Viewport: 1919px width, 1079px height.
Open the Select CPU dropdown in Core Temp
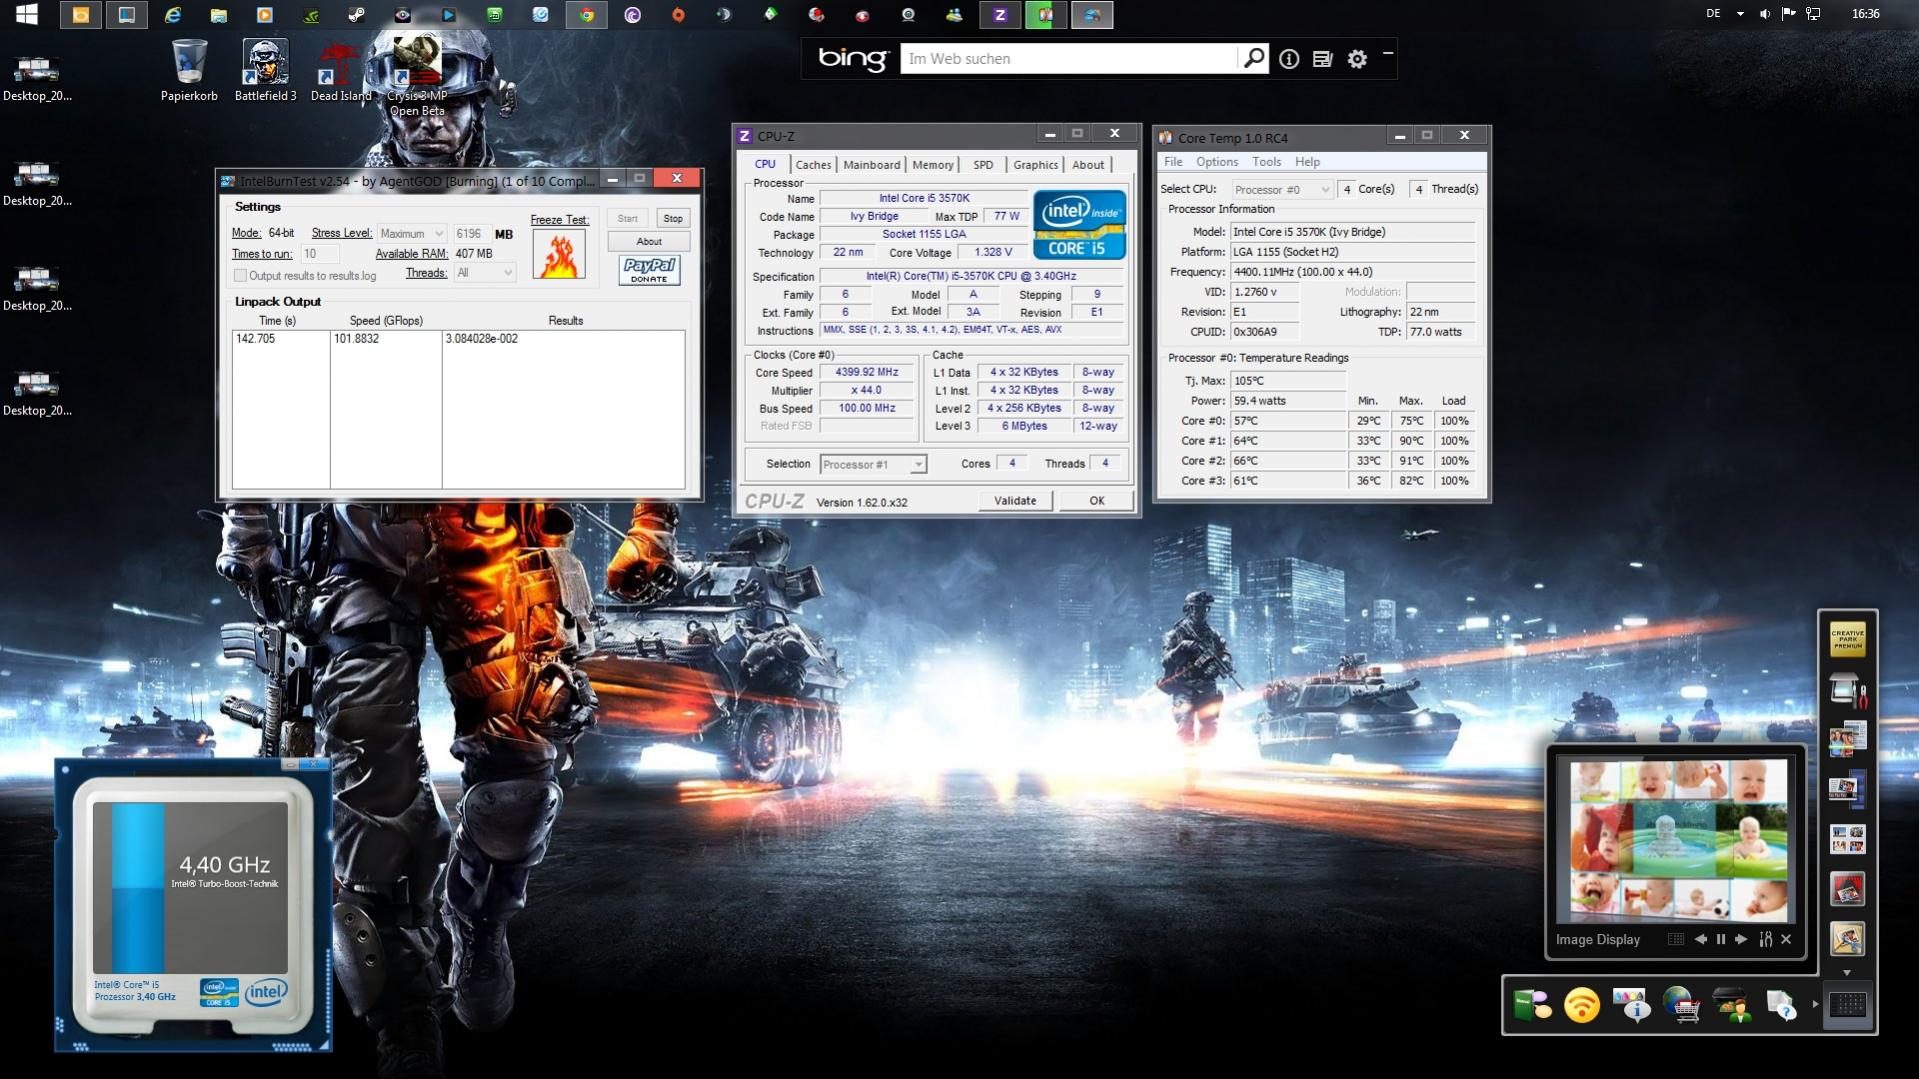[x=1281, y=189]
